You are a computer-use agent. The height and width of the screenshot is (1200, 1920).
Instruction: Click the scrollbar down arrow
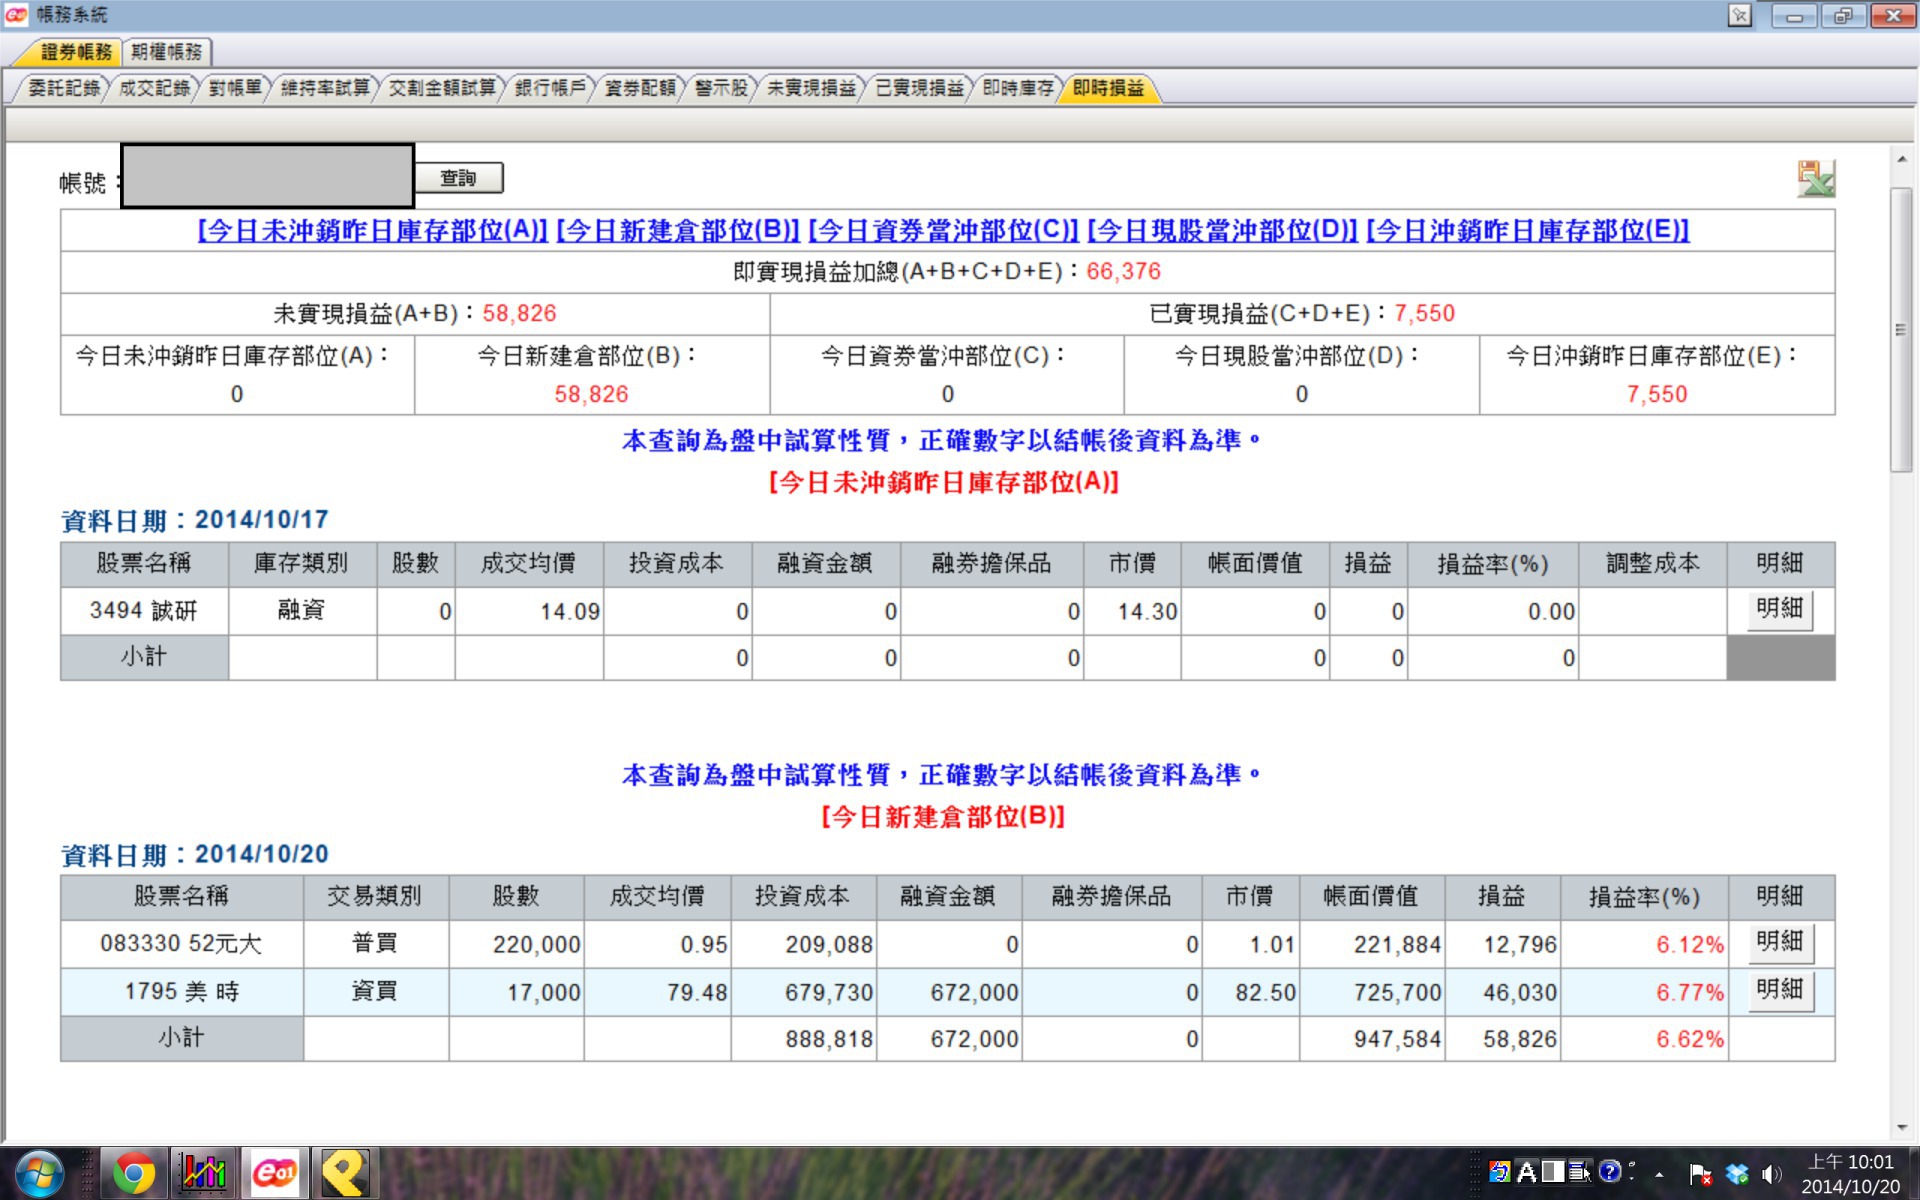point(1901,1128)
